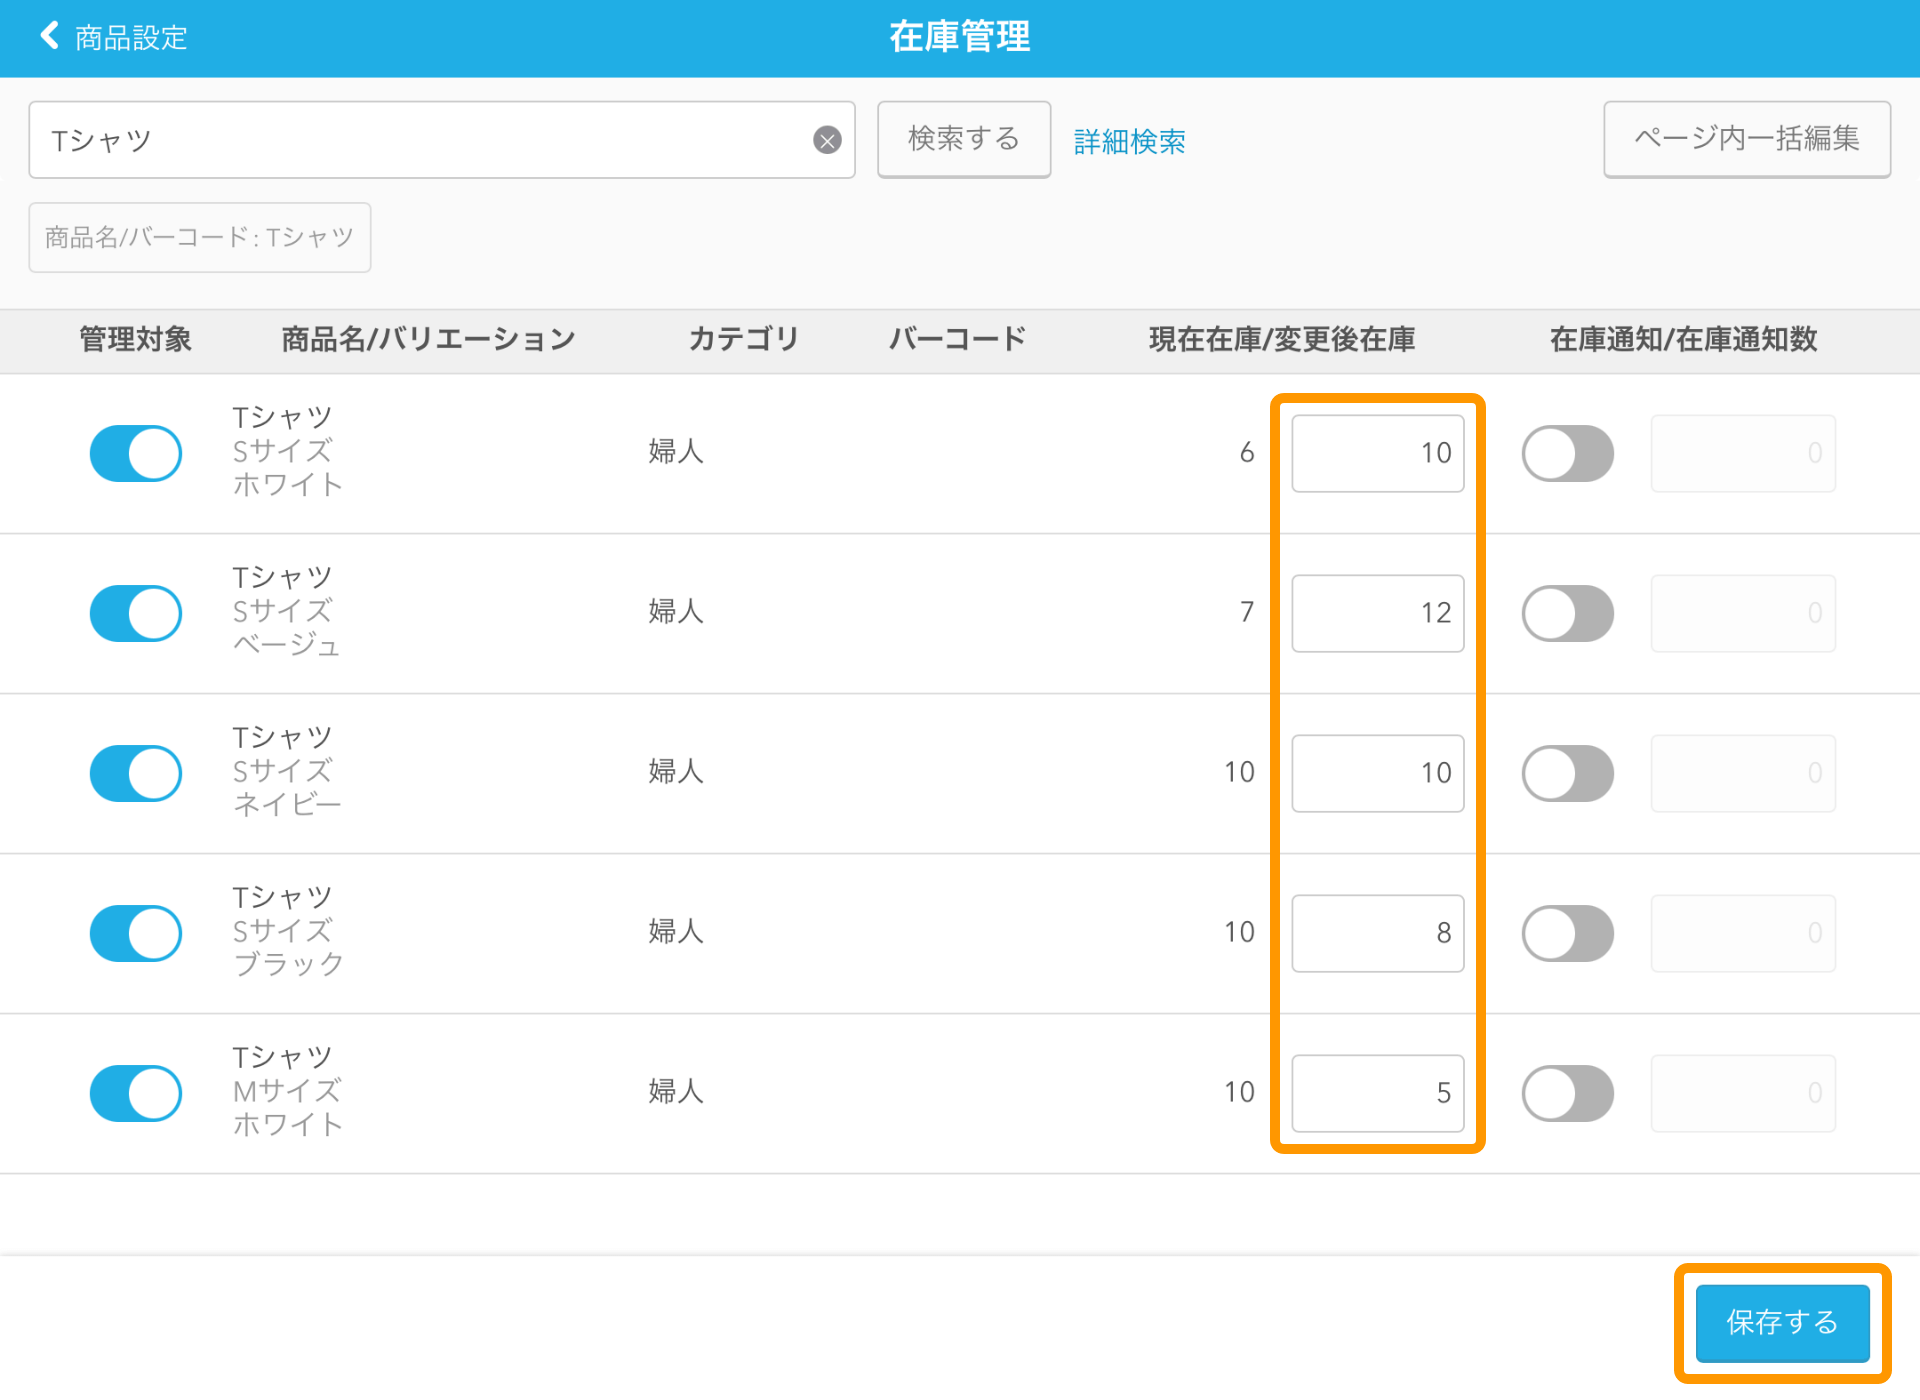
Task: Toggle 管理対象 for Sサイズ ホワイト
Action: (136, 453)
